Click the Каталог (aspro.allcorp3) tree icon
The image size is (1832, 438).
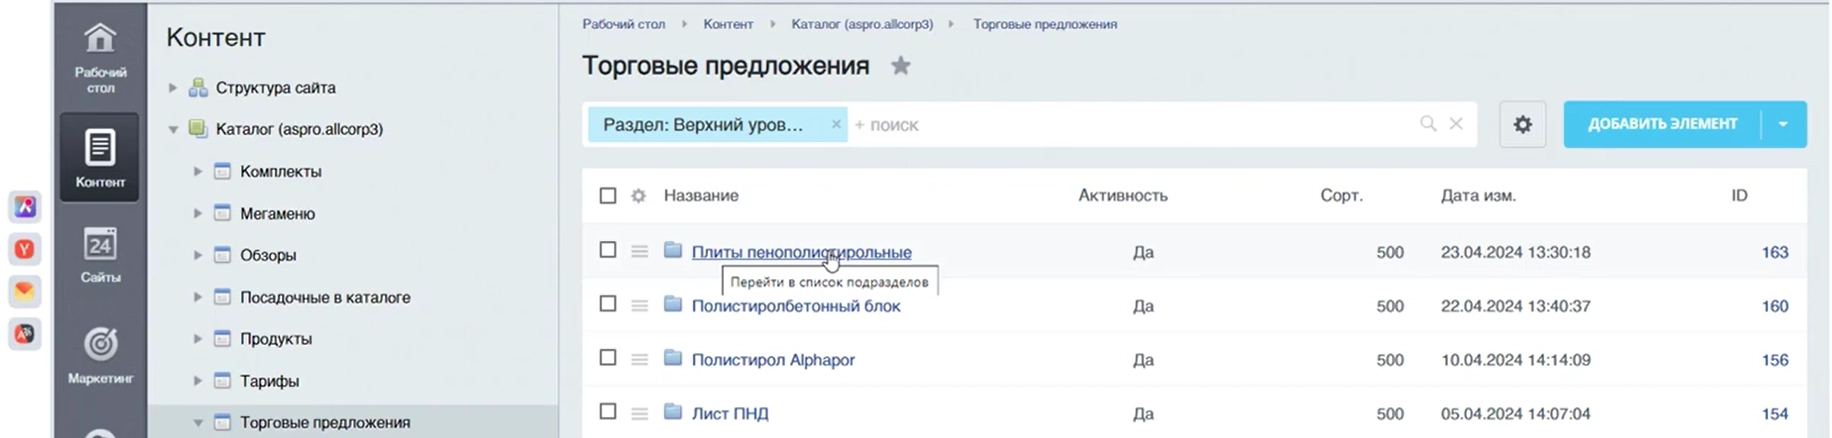click(198, 129)
